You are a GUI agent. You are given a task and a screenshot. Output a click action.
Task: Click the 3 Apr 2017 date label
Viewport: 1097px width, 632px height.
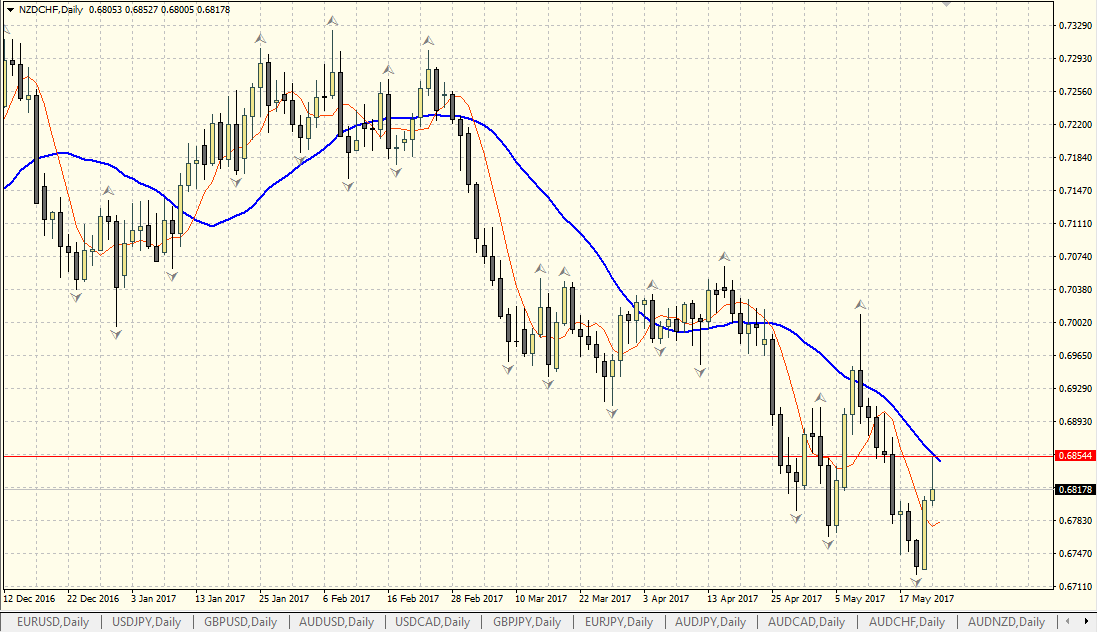[x=666, y=599]
